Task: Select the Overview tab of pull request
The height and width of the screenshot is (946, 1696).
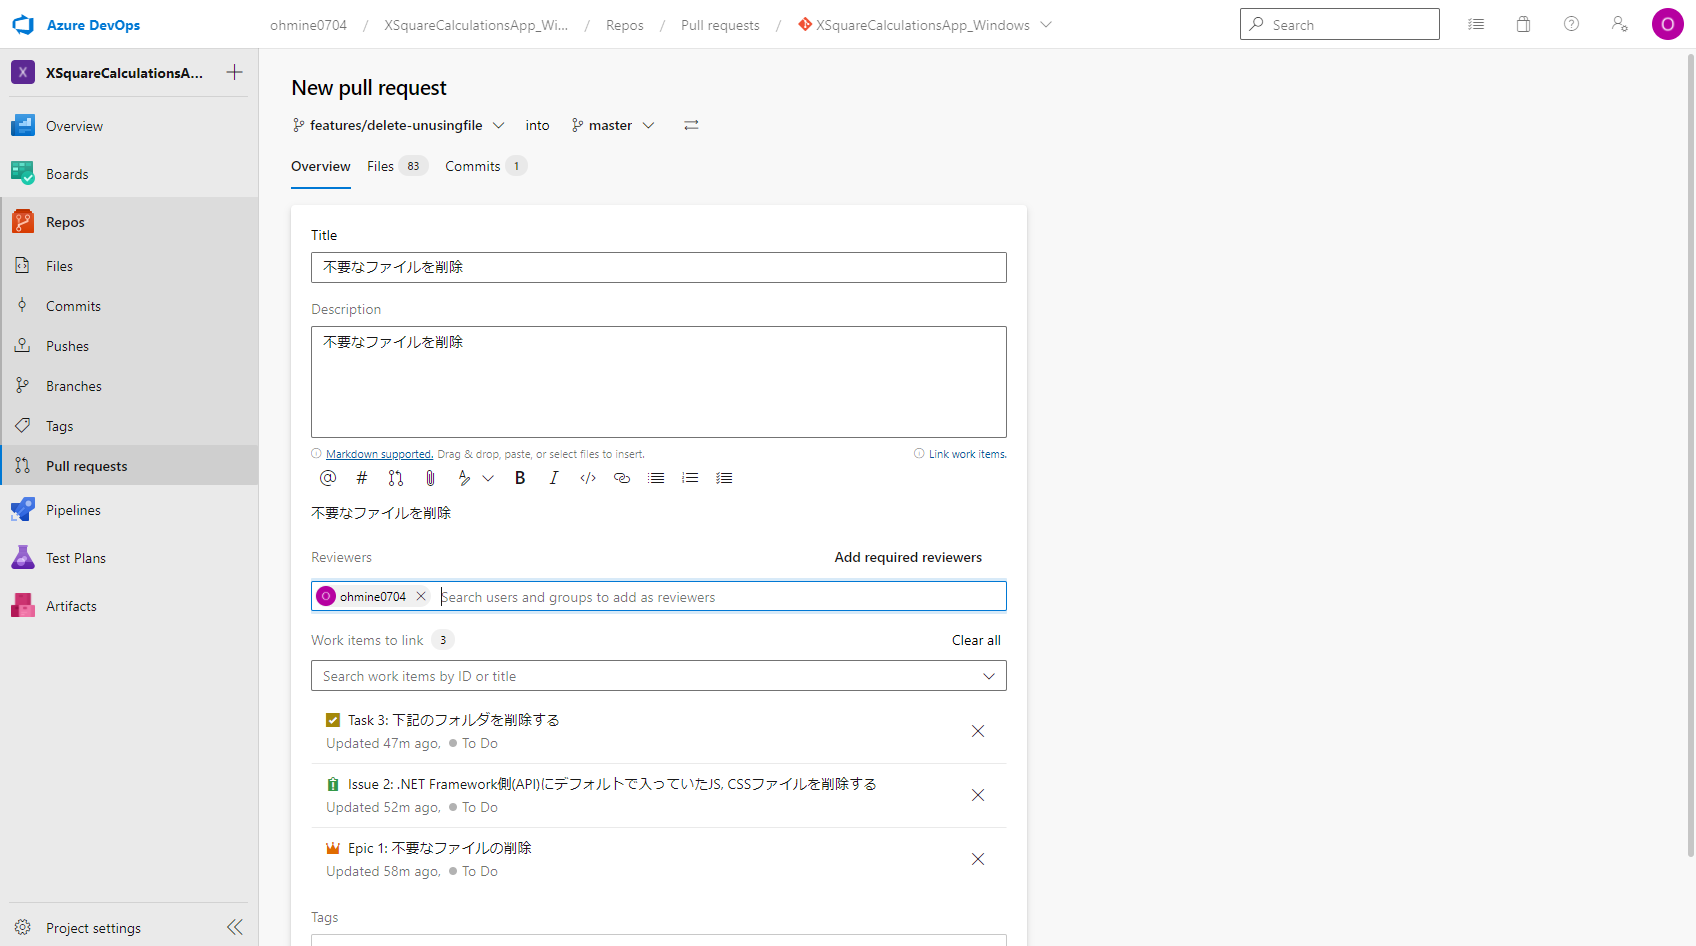Action: [321, 166]
